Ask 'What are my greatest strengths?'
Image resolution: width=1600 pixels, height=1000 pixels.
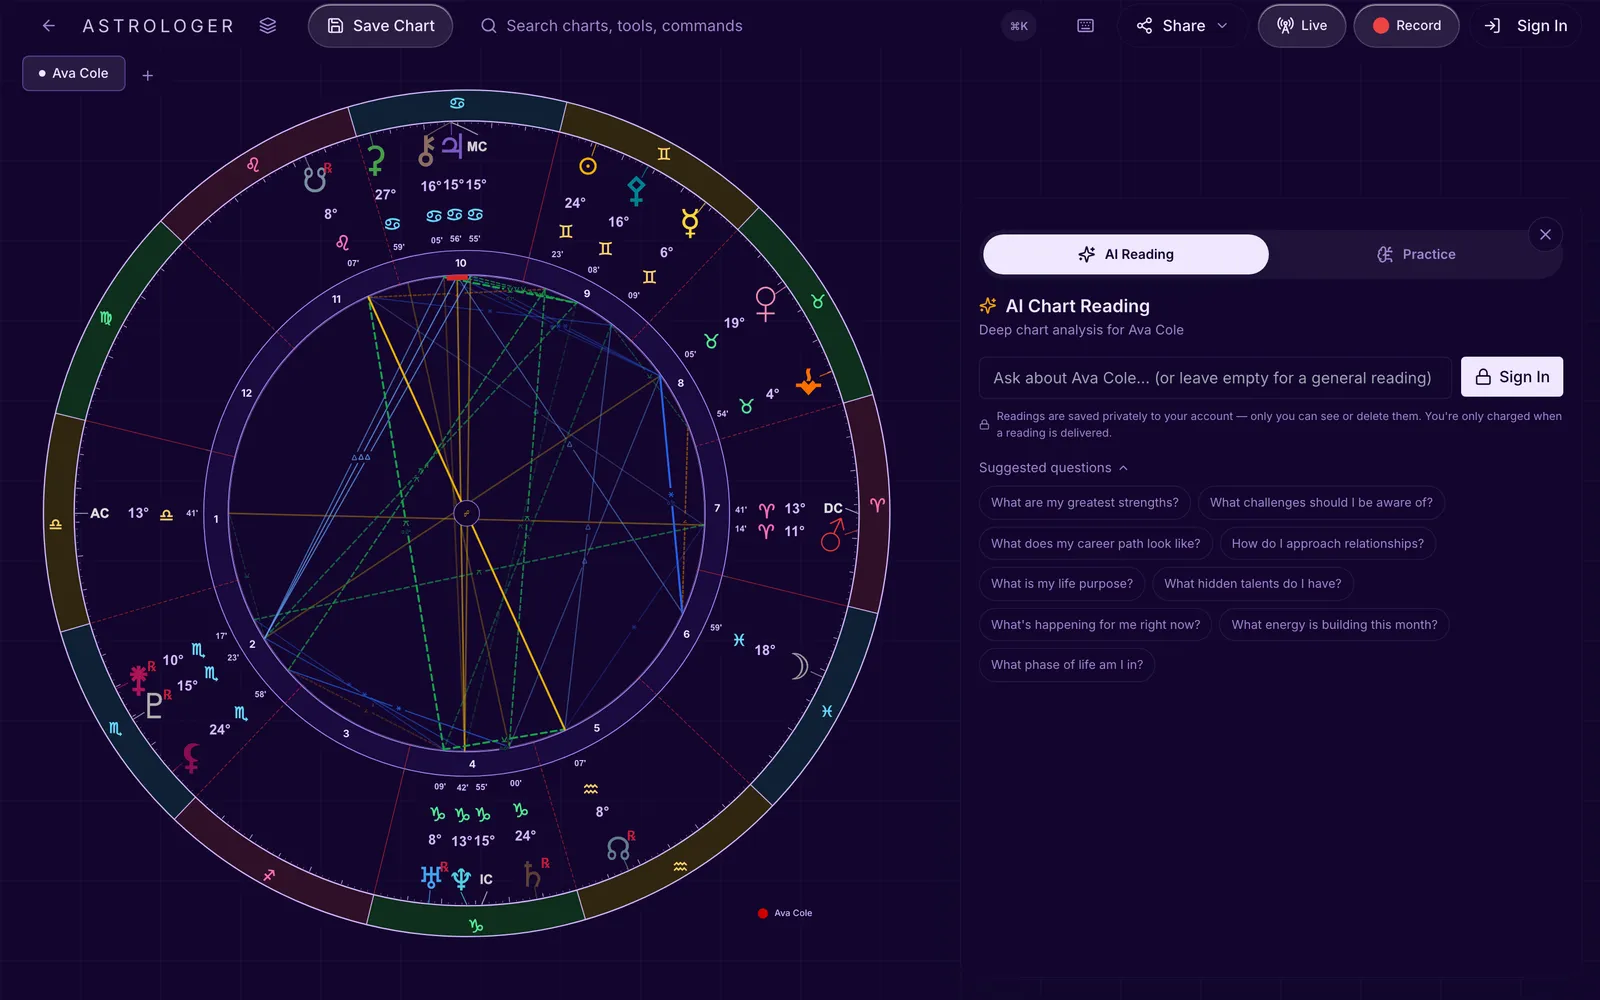pos(1085,503)
